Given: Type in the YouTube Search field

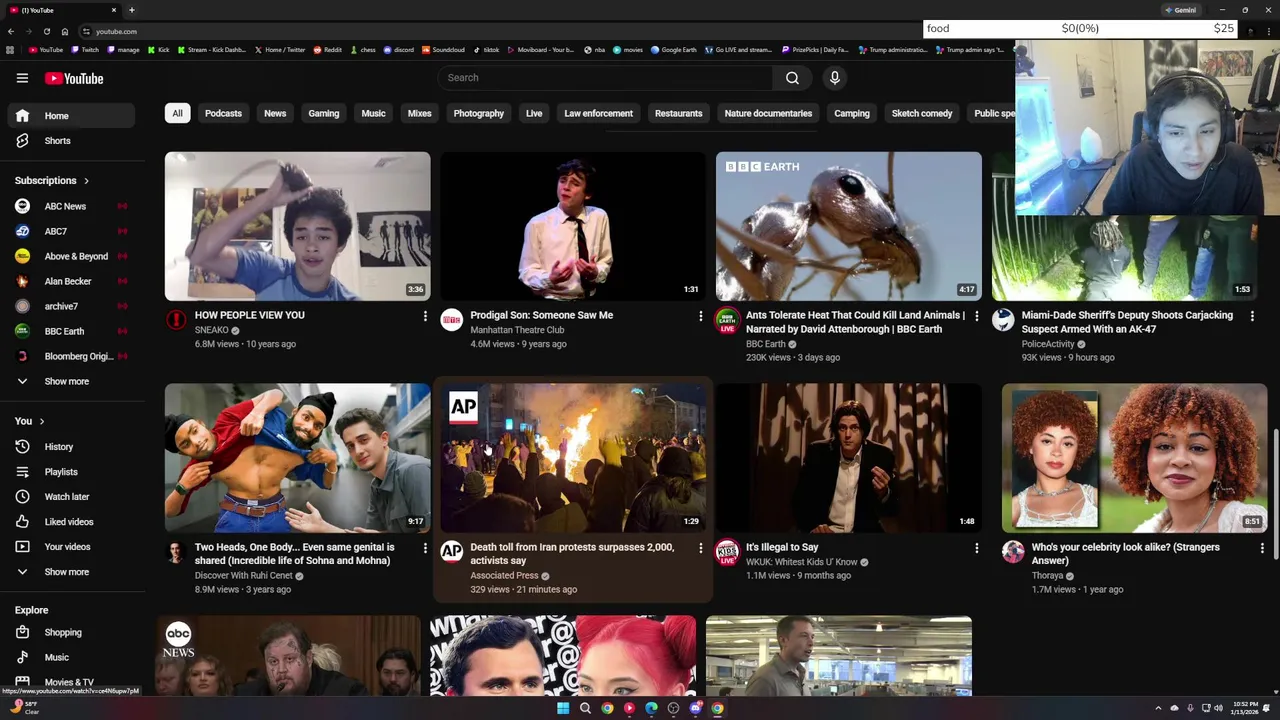Looking at the screenshot, I should (605, 78).
